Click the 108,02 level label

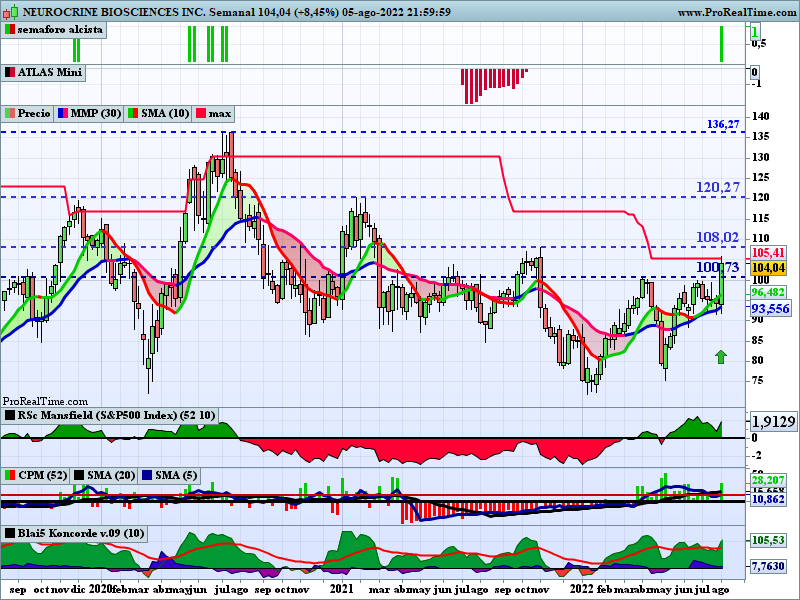point(718,237)
